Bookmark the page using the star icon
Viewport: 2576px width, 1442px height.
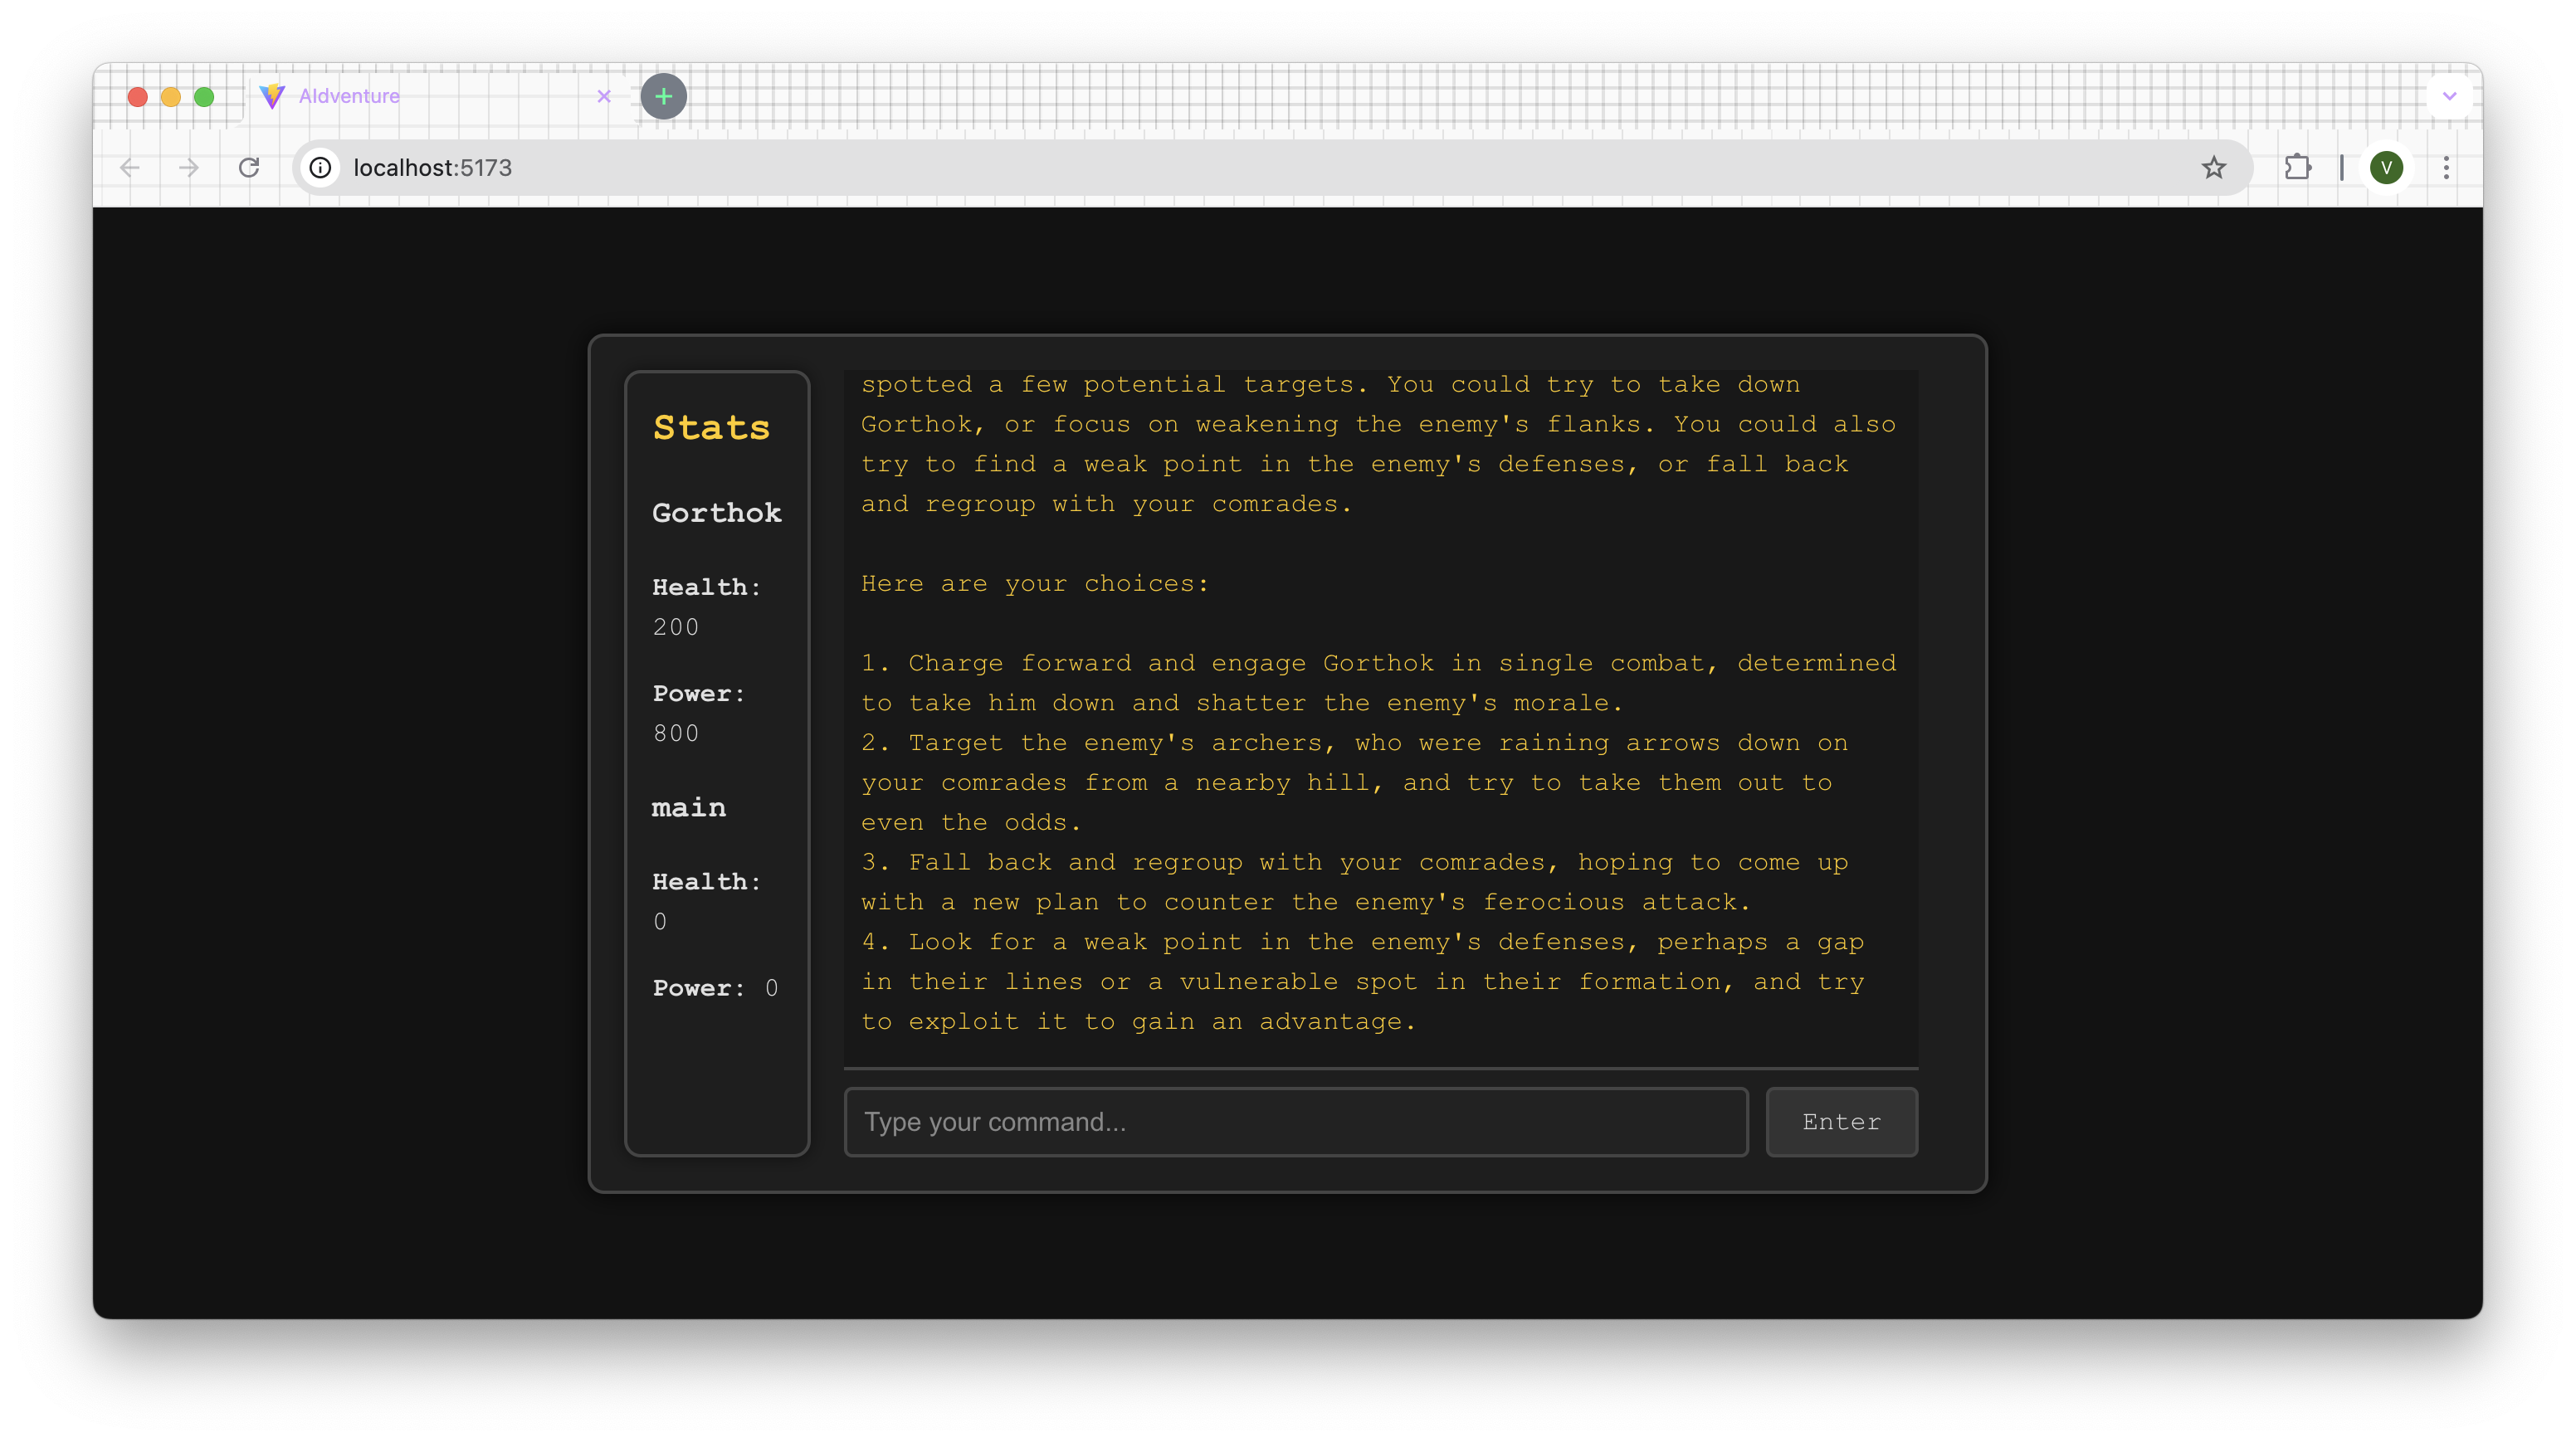2214,168
